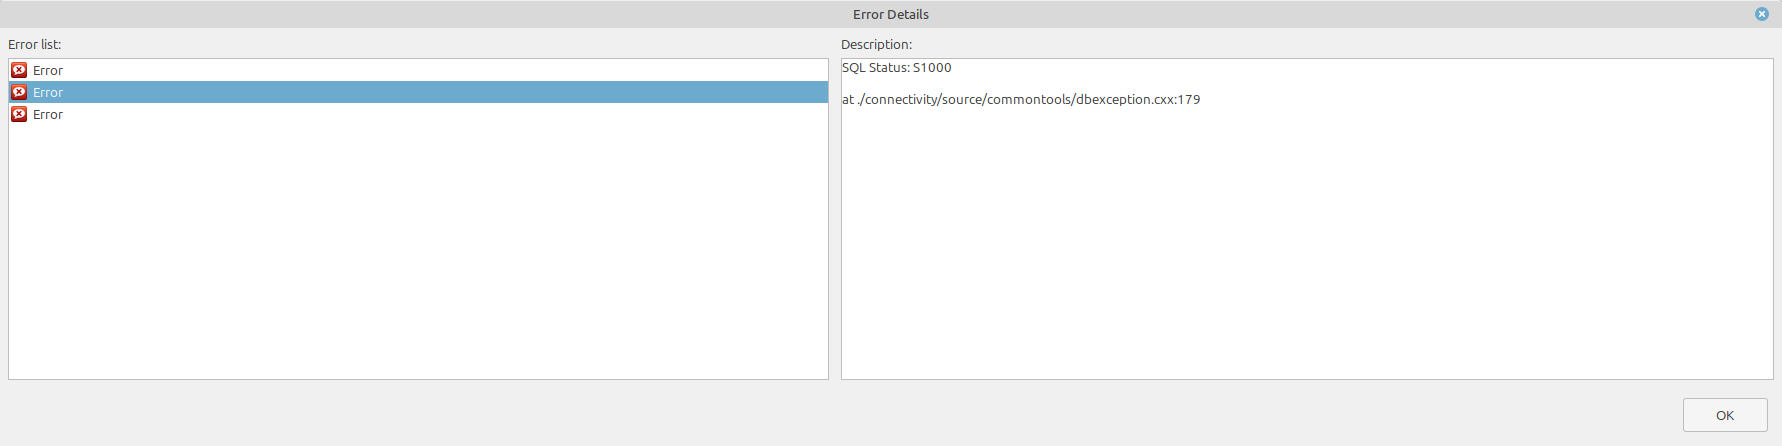
Task: Click the red icon of the third error
Action: tap(19, 114)
